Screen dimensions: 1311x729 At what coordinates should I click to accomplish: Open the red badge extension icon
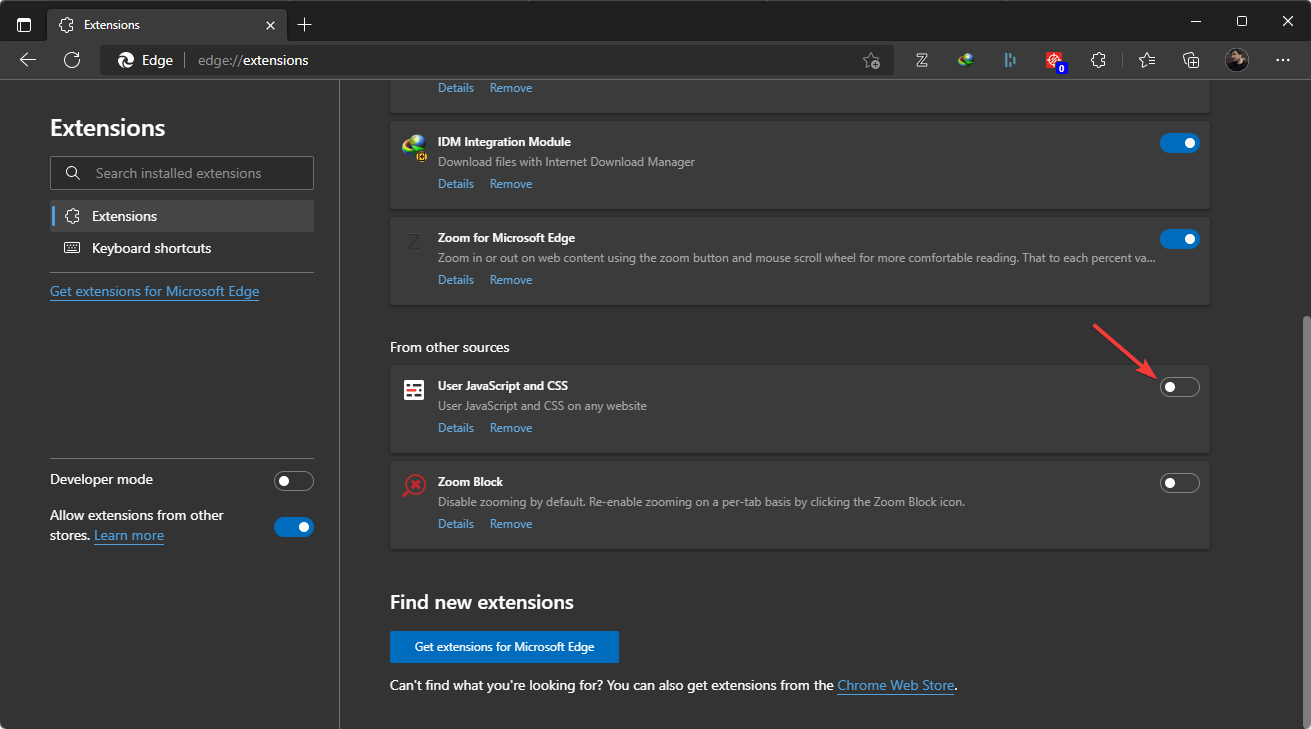click(x=1054, y=61)
